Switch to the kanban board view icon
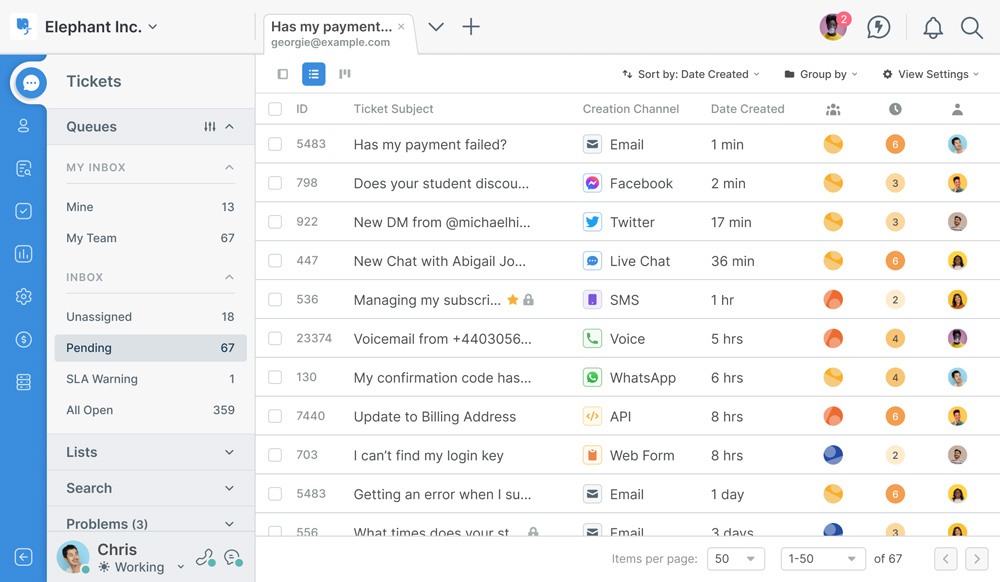The height and width of the screenshot is (582, 1000). coord(345,74)
